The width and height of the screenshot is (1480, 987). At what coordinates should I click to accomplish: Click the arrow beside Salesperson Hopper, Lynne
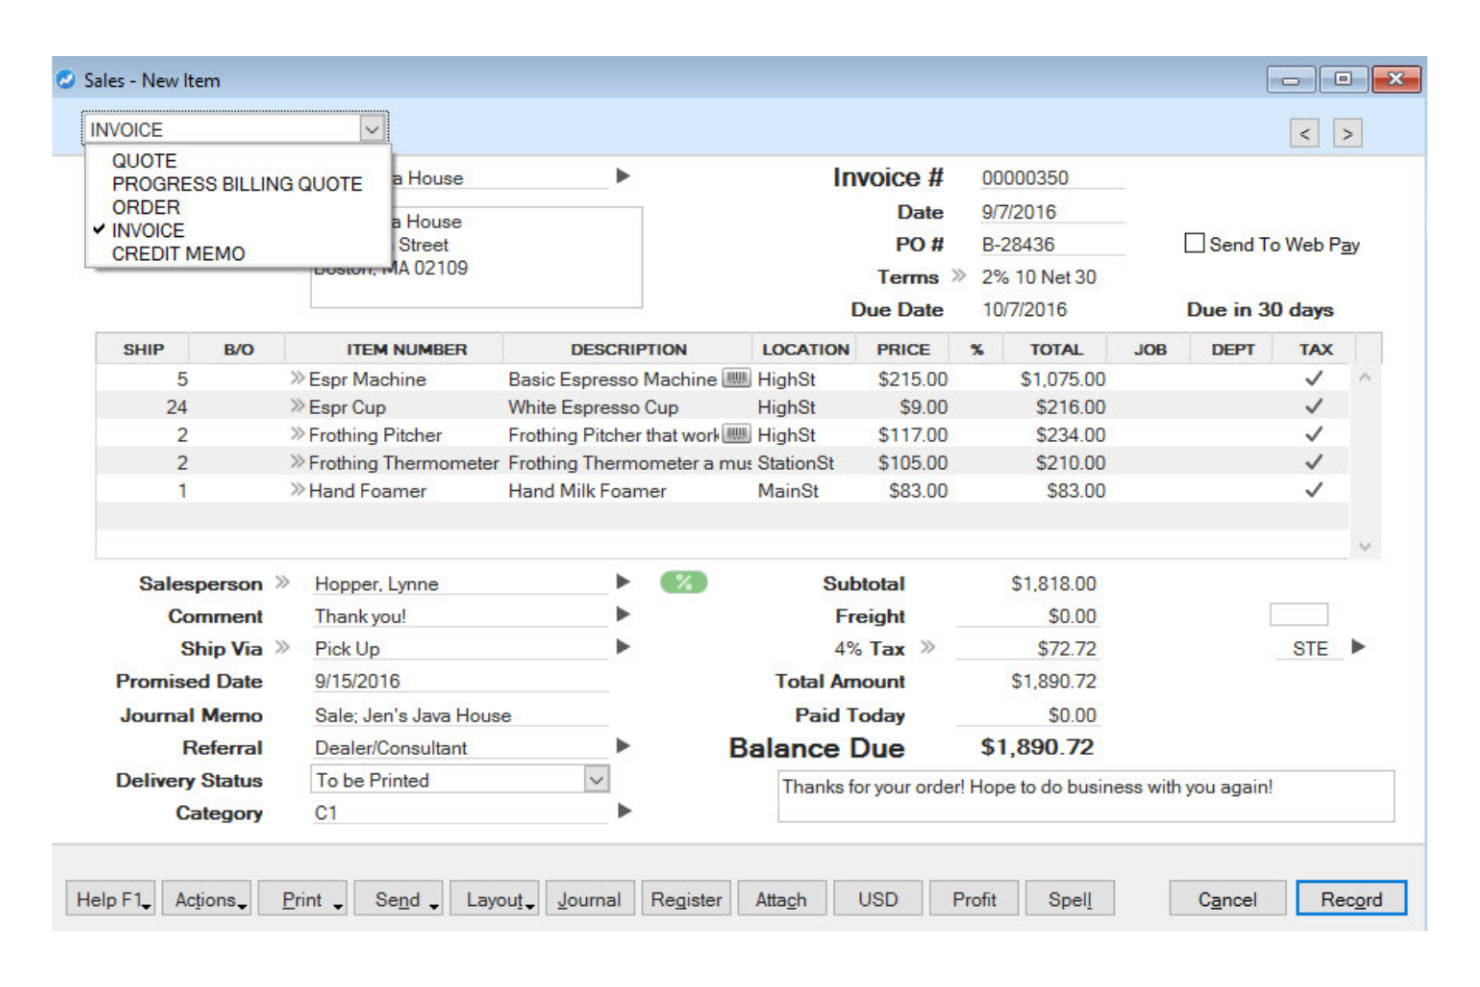[x=624, y=582]
